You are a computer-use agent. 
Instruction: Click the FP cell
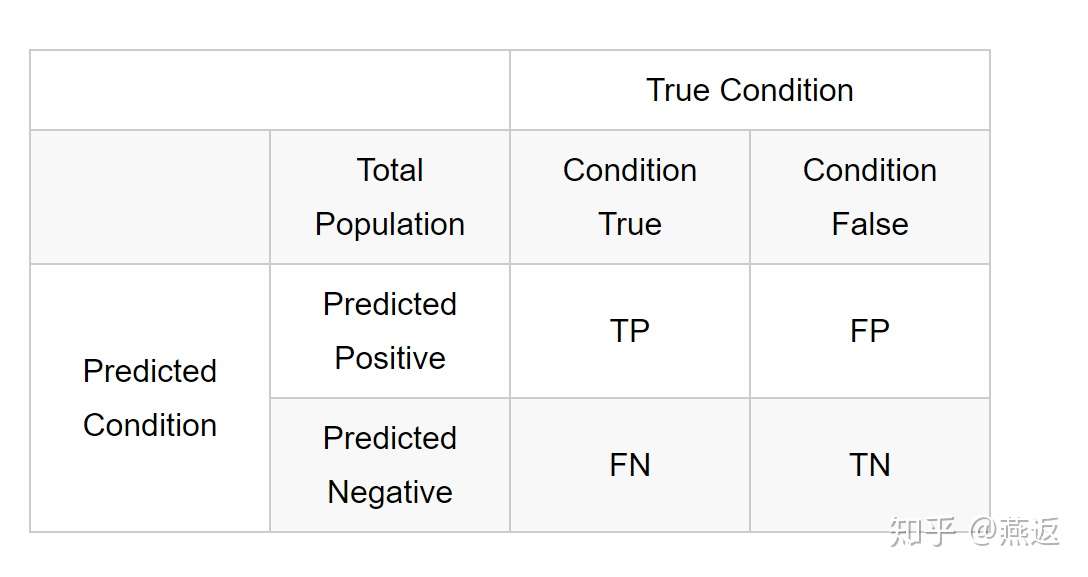[x=870, y=331]
